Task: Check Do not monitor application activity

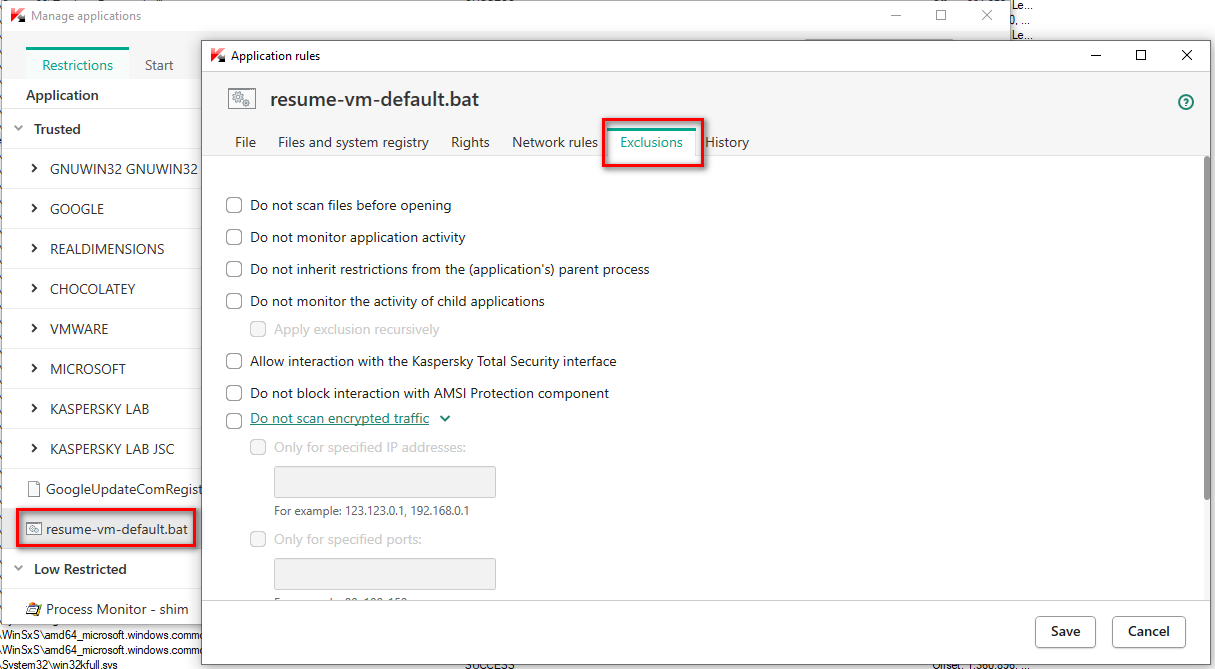Action: click(x=234, y=237)
